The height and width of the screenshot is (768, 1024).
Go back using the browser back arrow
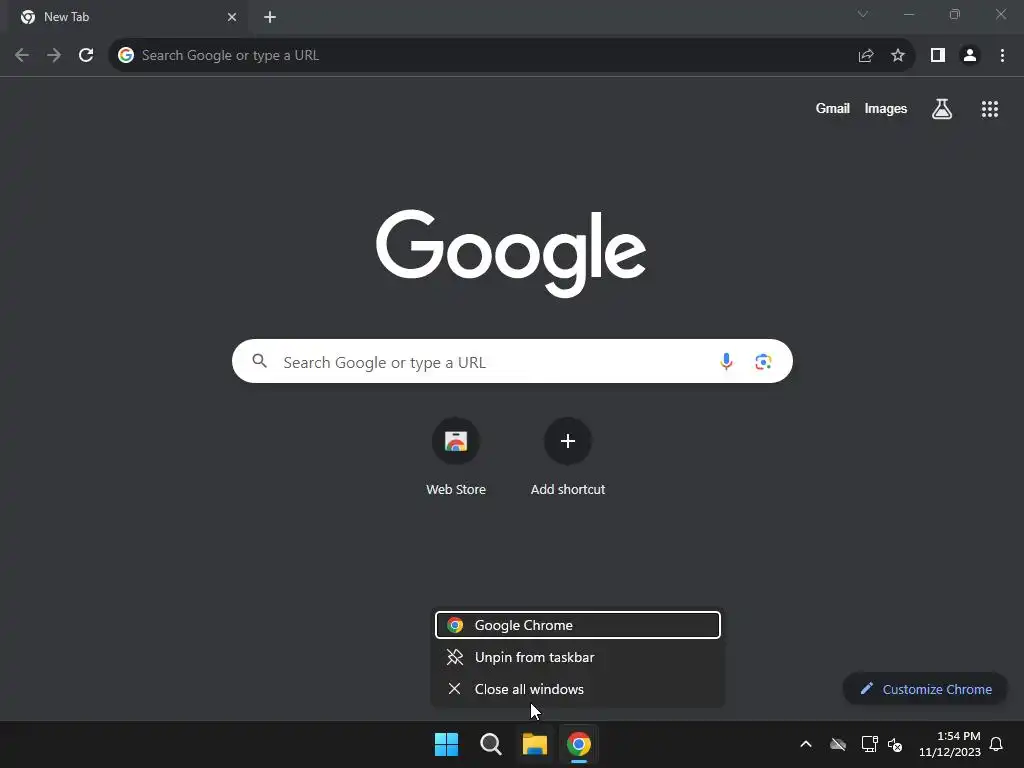(x=22, y=56)
